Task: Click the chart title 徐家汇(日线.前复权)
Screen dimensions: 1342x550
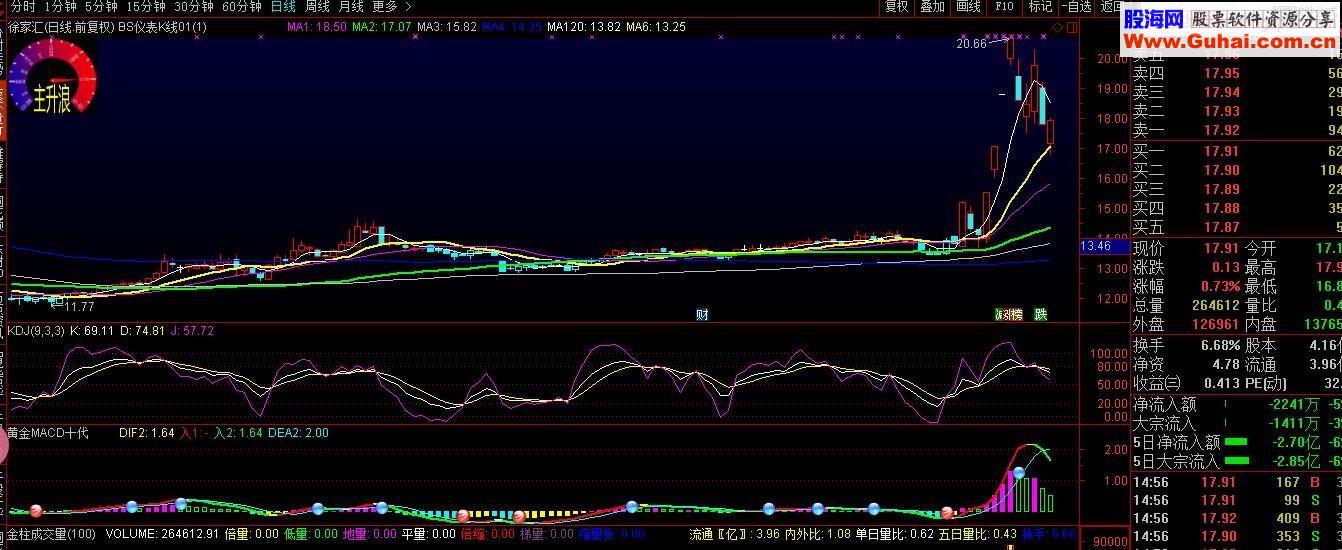Action: tap(60, 27)
